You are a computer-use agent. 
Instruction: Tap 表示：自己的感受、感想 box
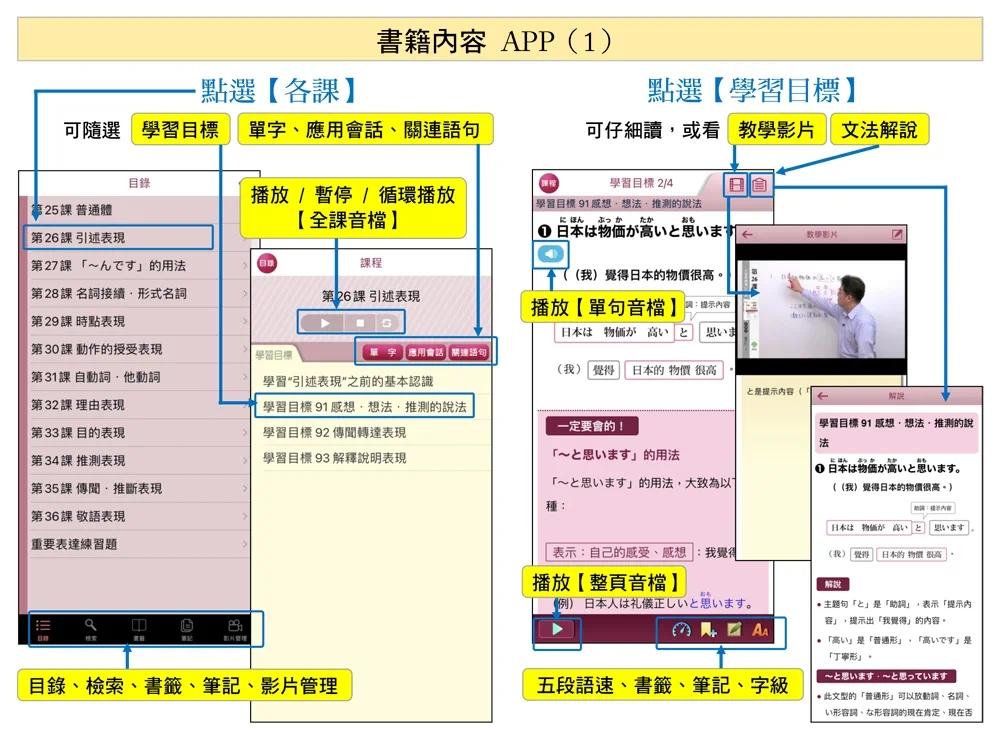pyautogui.click(x=619, y=552)
